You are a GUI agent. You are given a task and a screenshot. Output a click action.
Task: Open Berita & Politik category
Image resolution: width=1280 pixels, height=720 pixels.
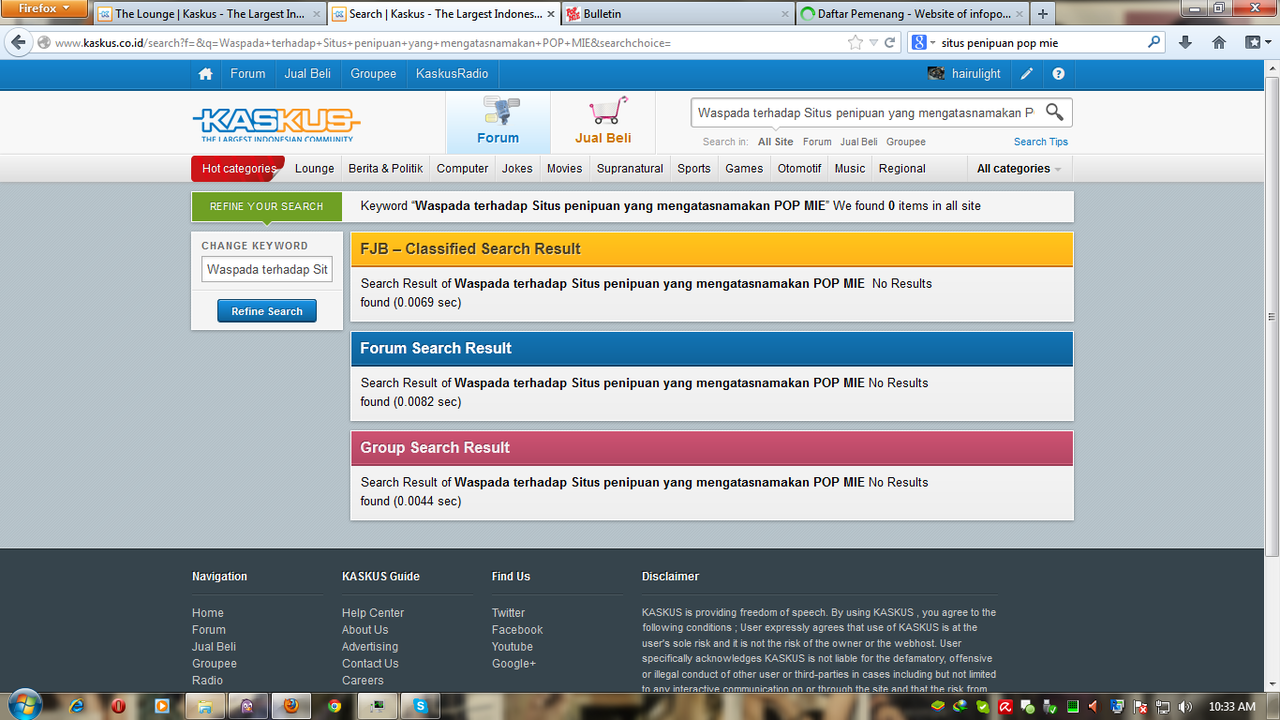tap(385, 168)
